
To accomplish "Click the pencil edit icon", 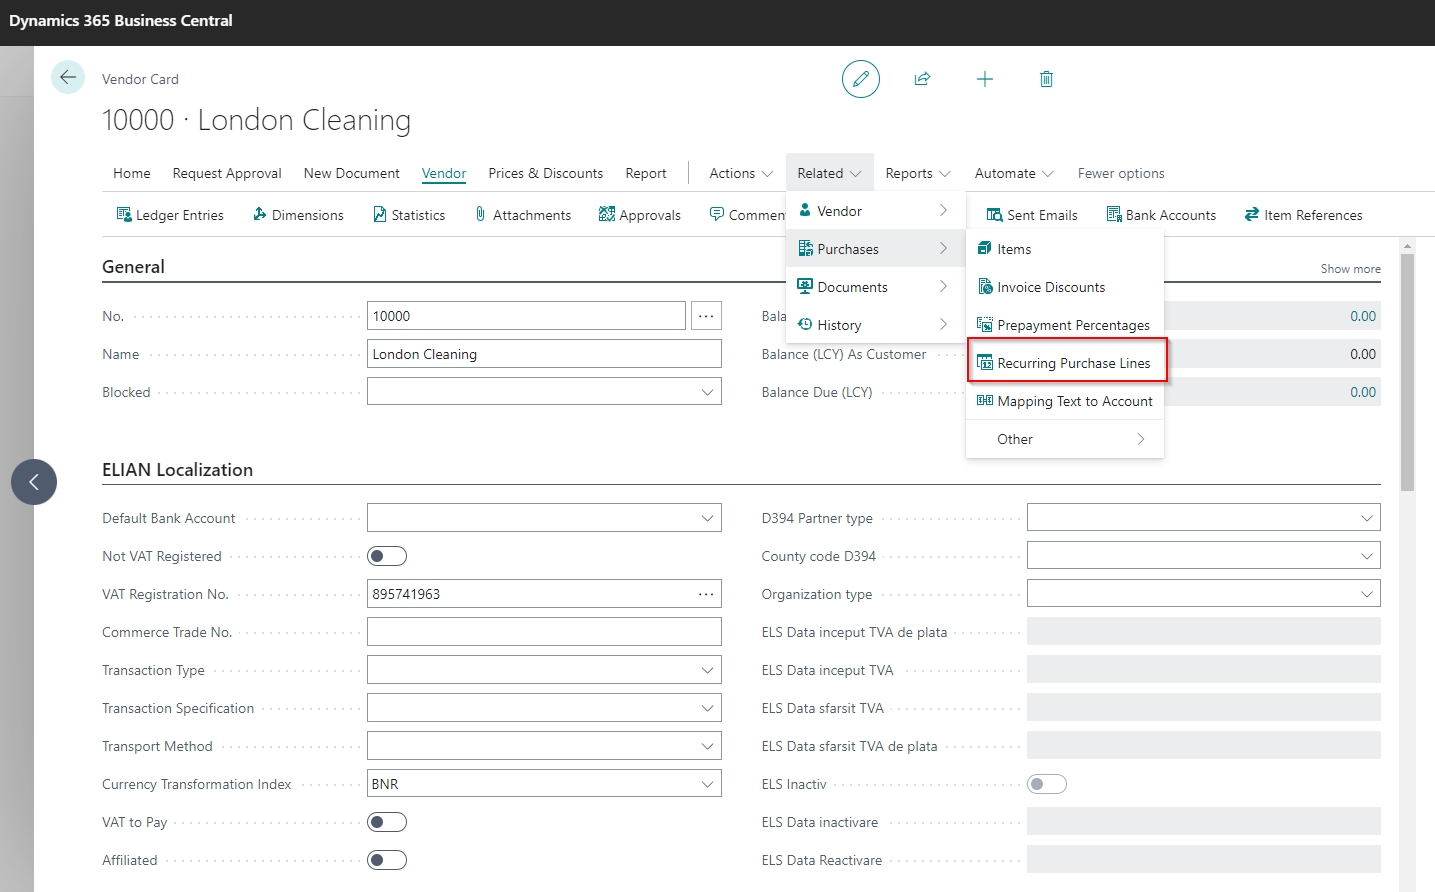I will click(860, 79).
